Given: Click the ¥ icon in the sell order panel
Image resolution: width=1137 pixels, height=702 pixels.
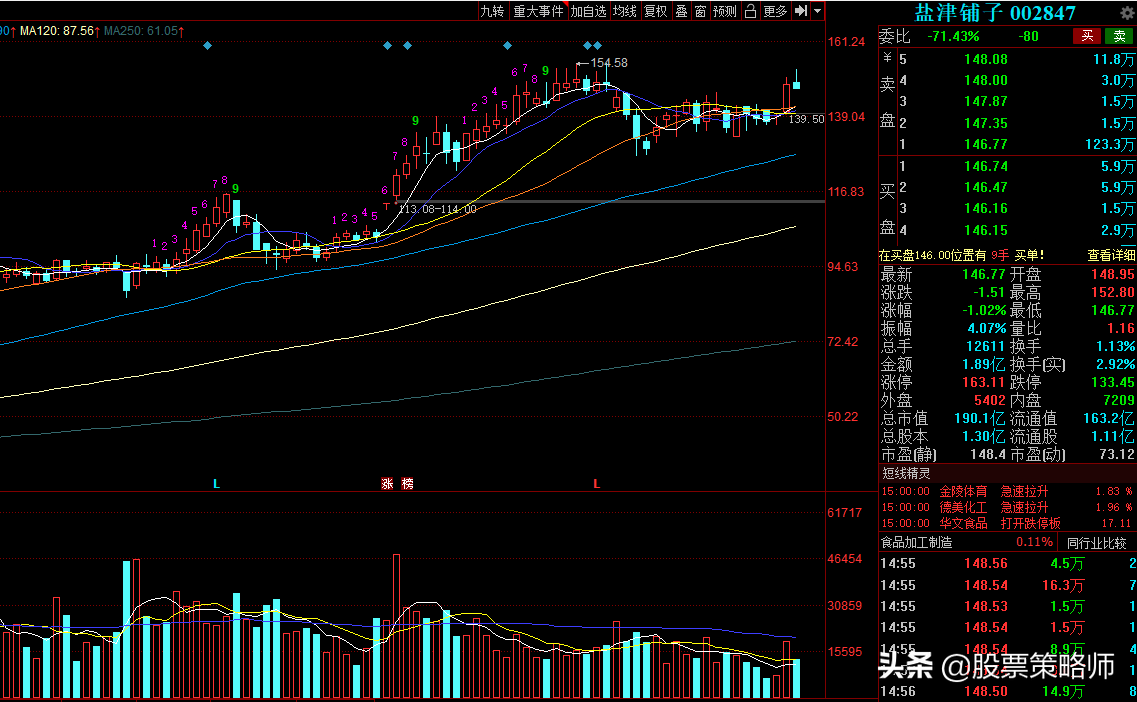Looking at the screenshot, I should click(886, 59).
